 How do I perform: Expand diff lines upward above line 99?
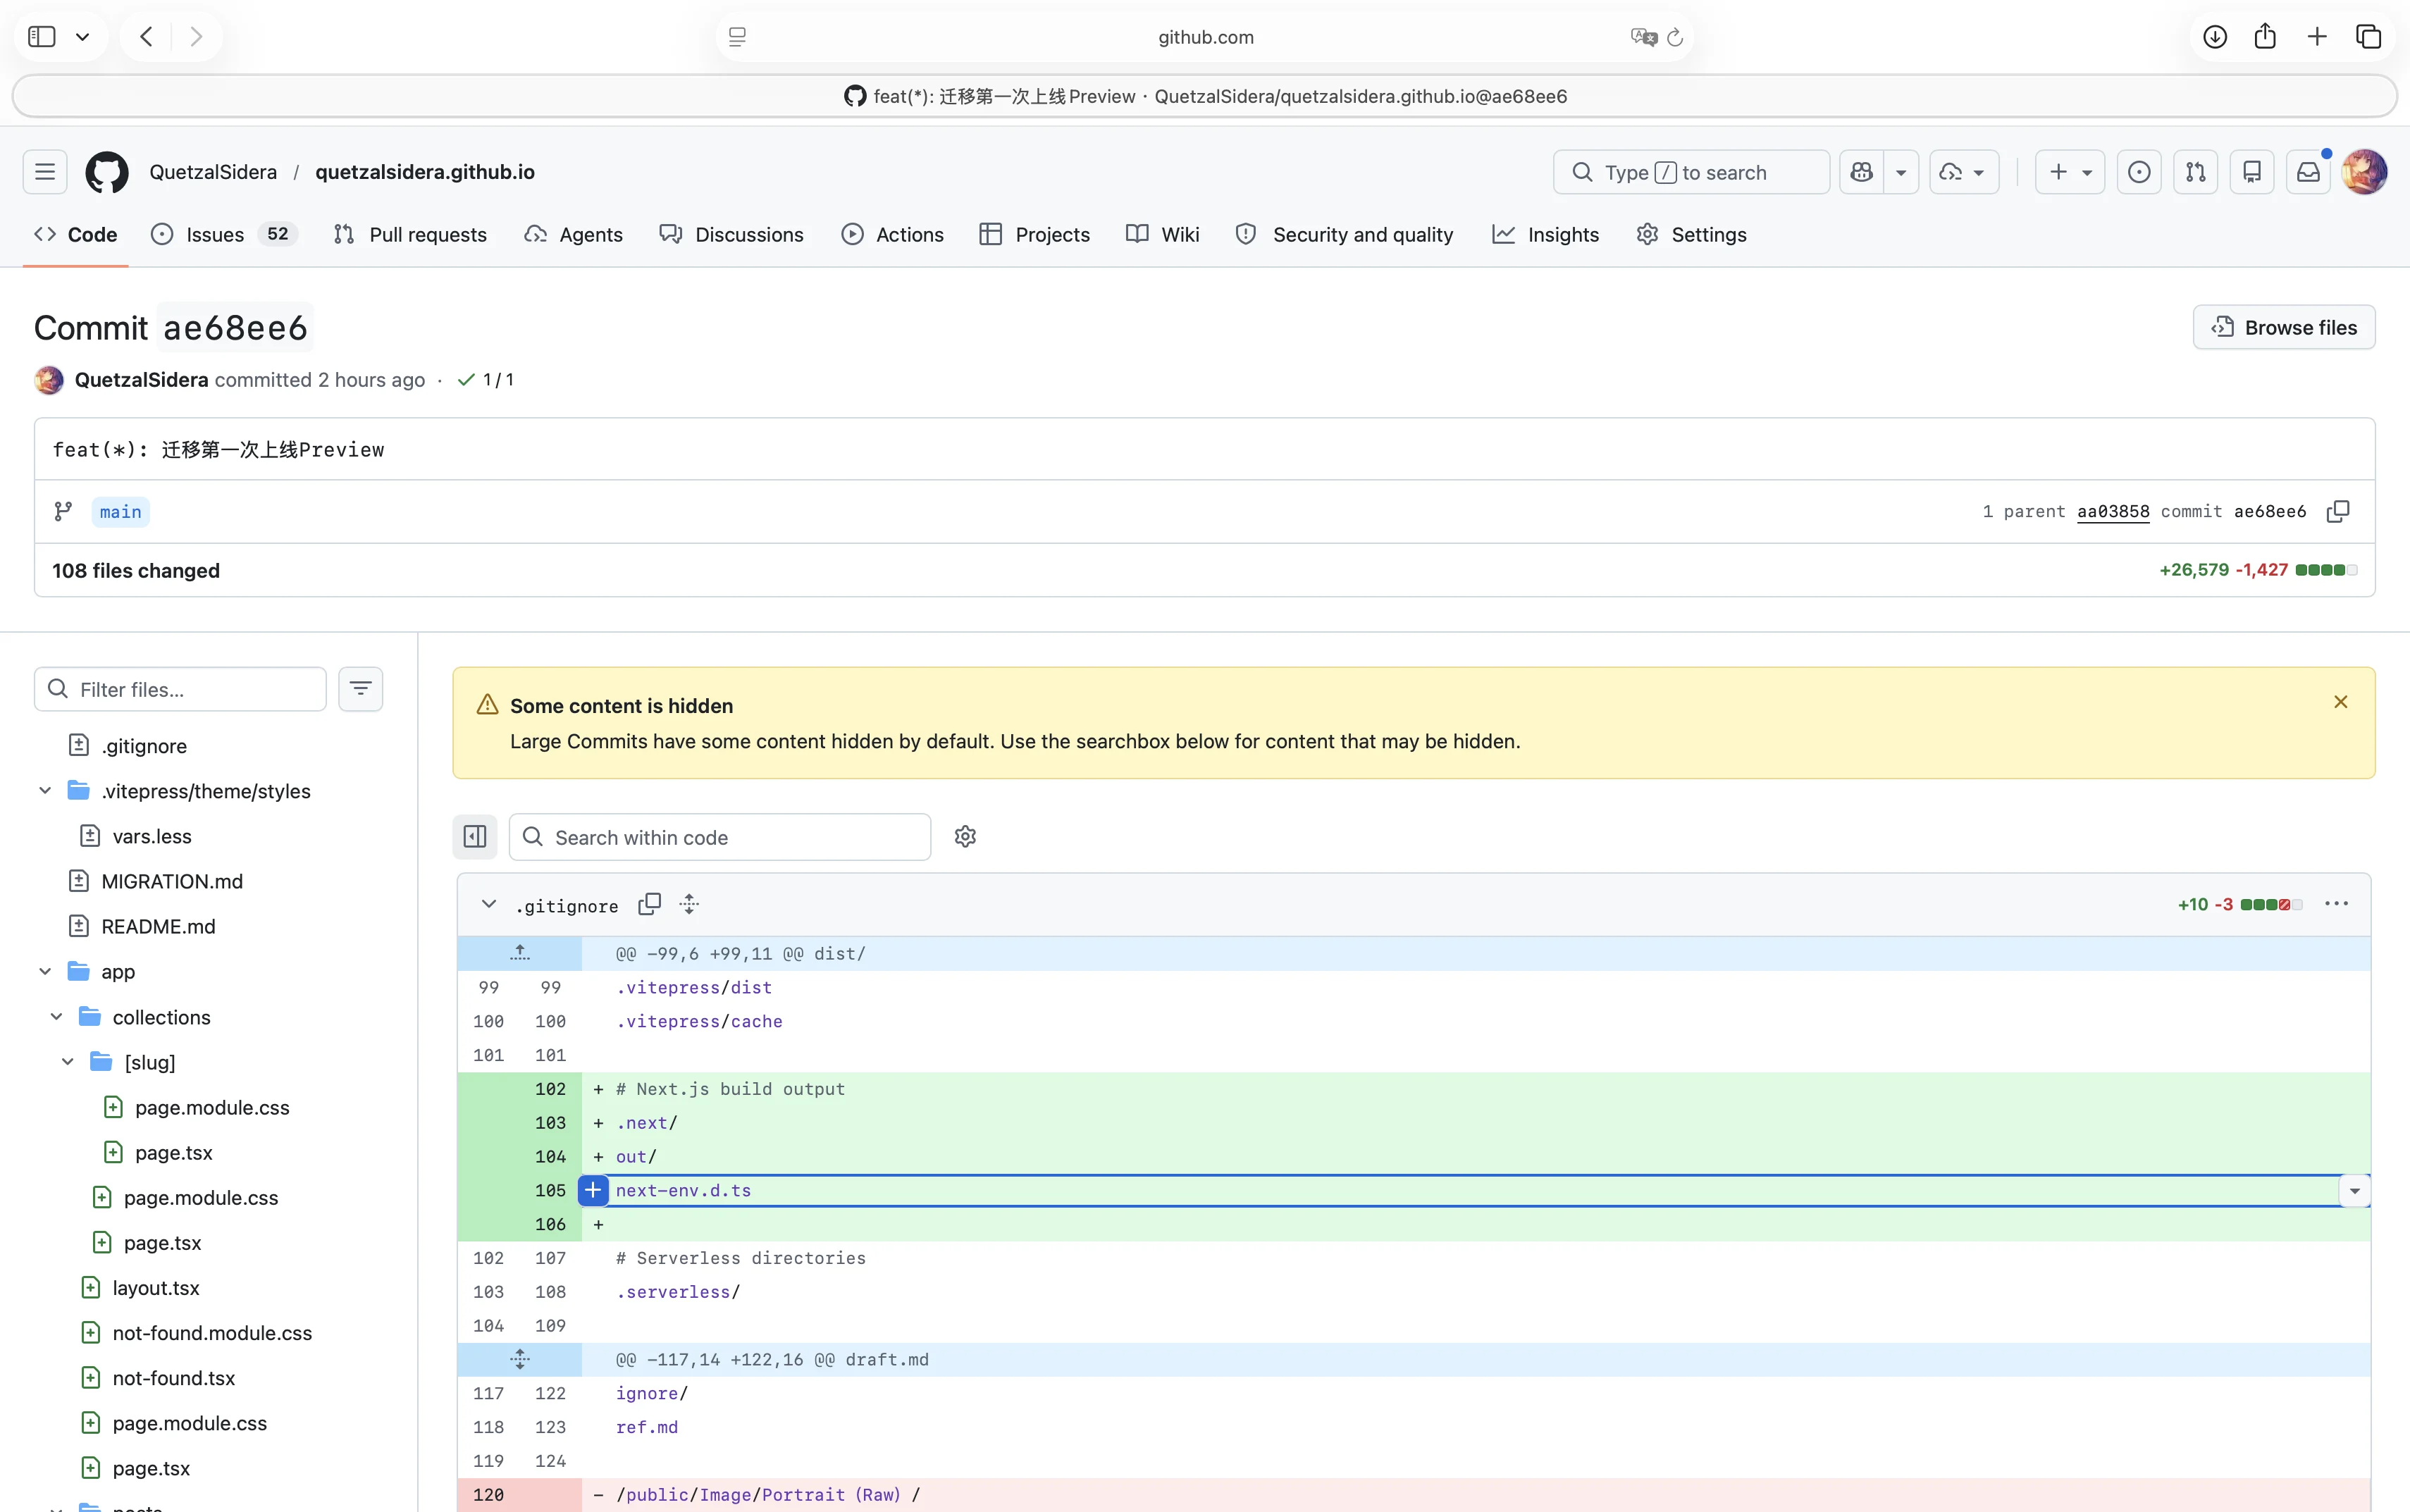[x=520, y=953]
